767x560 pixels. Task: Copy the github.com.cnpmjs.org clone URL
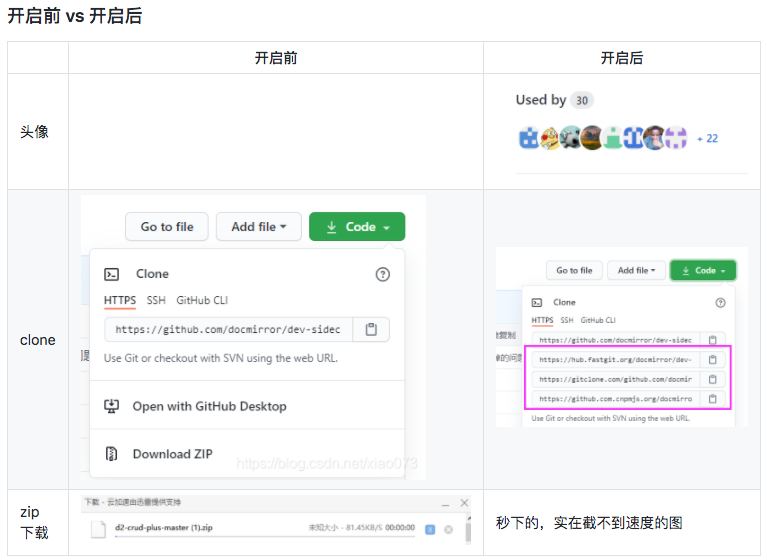713,399
